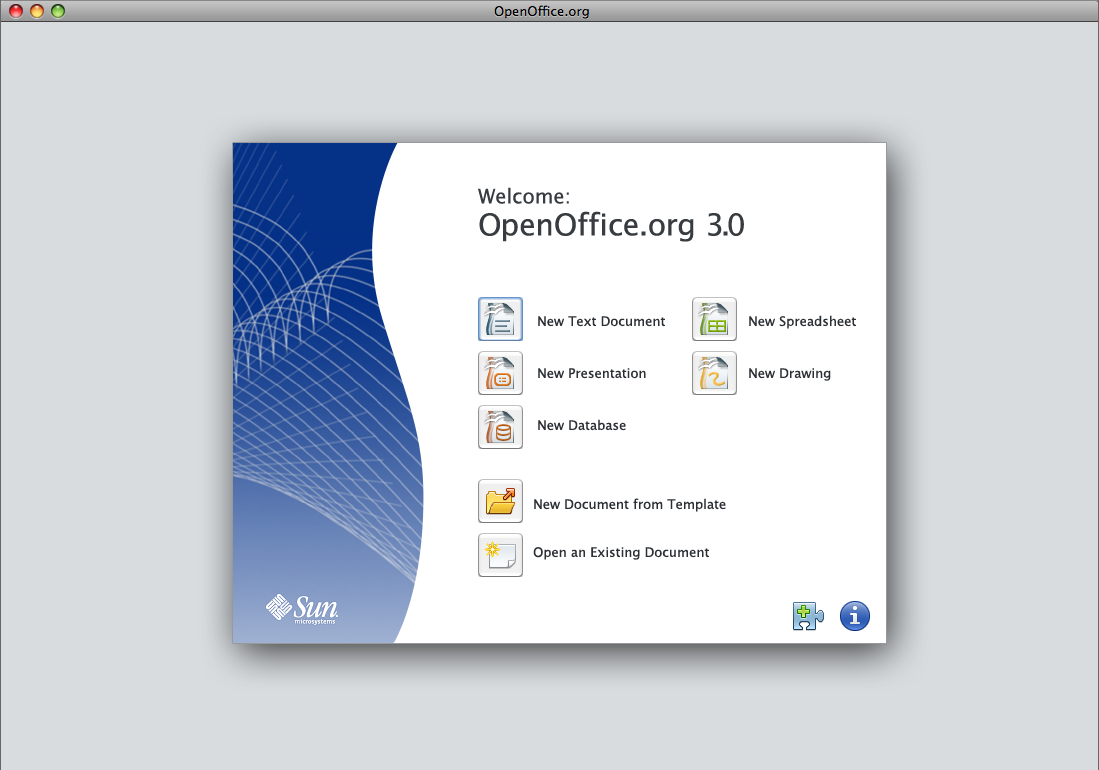Open extensions via the puzzle piece icon
Screen dimensions: 1099x770
(x=807, y=616)
